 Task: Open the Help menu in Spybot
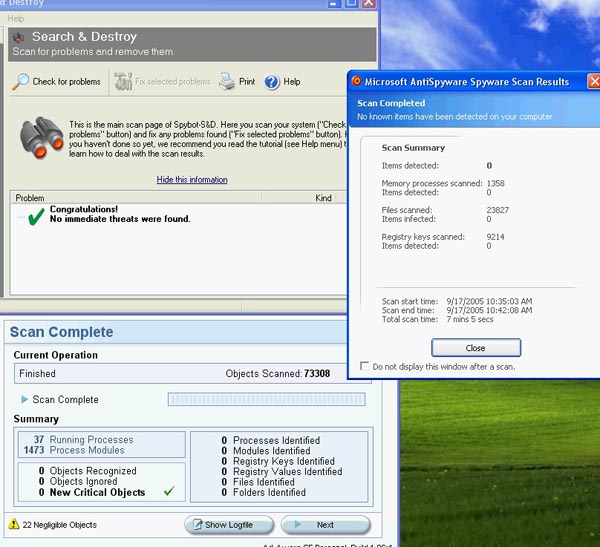coord(16,18)
